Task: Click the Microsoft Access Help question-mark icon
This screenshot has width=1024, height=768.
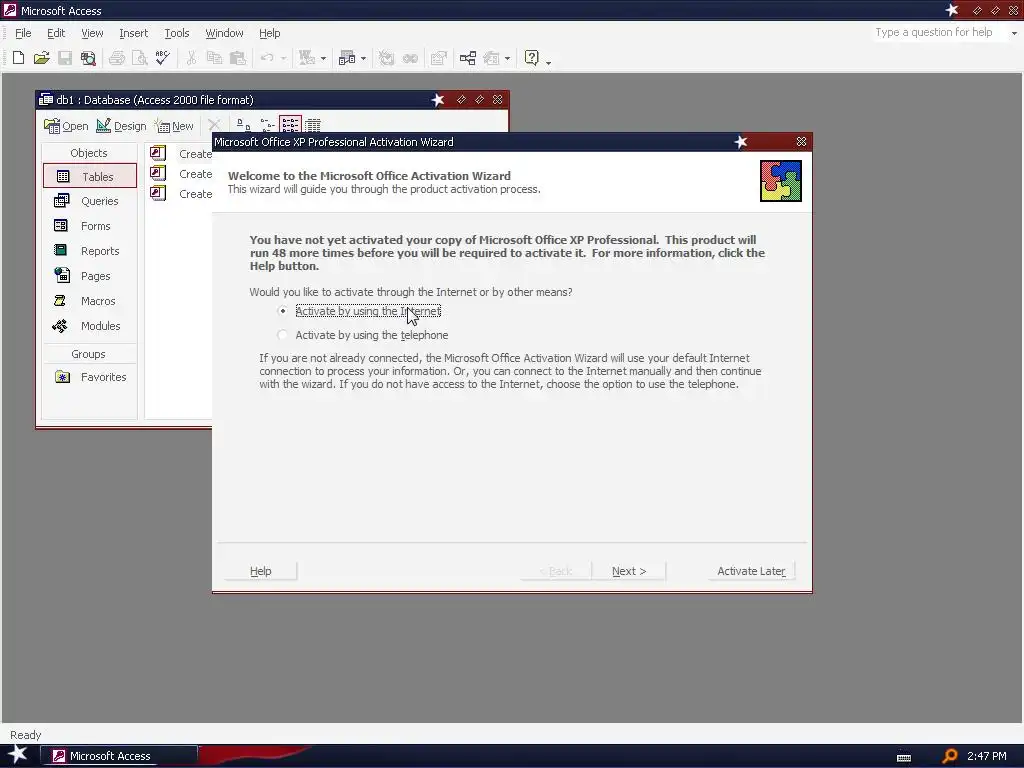Action: (532, 58)
